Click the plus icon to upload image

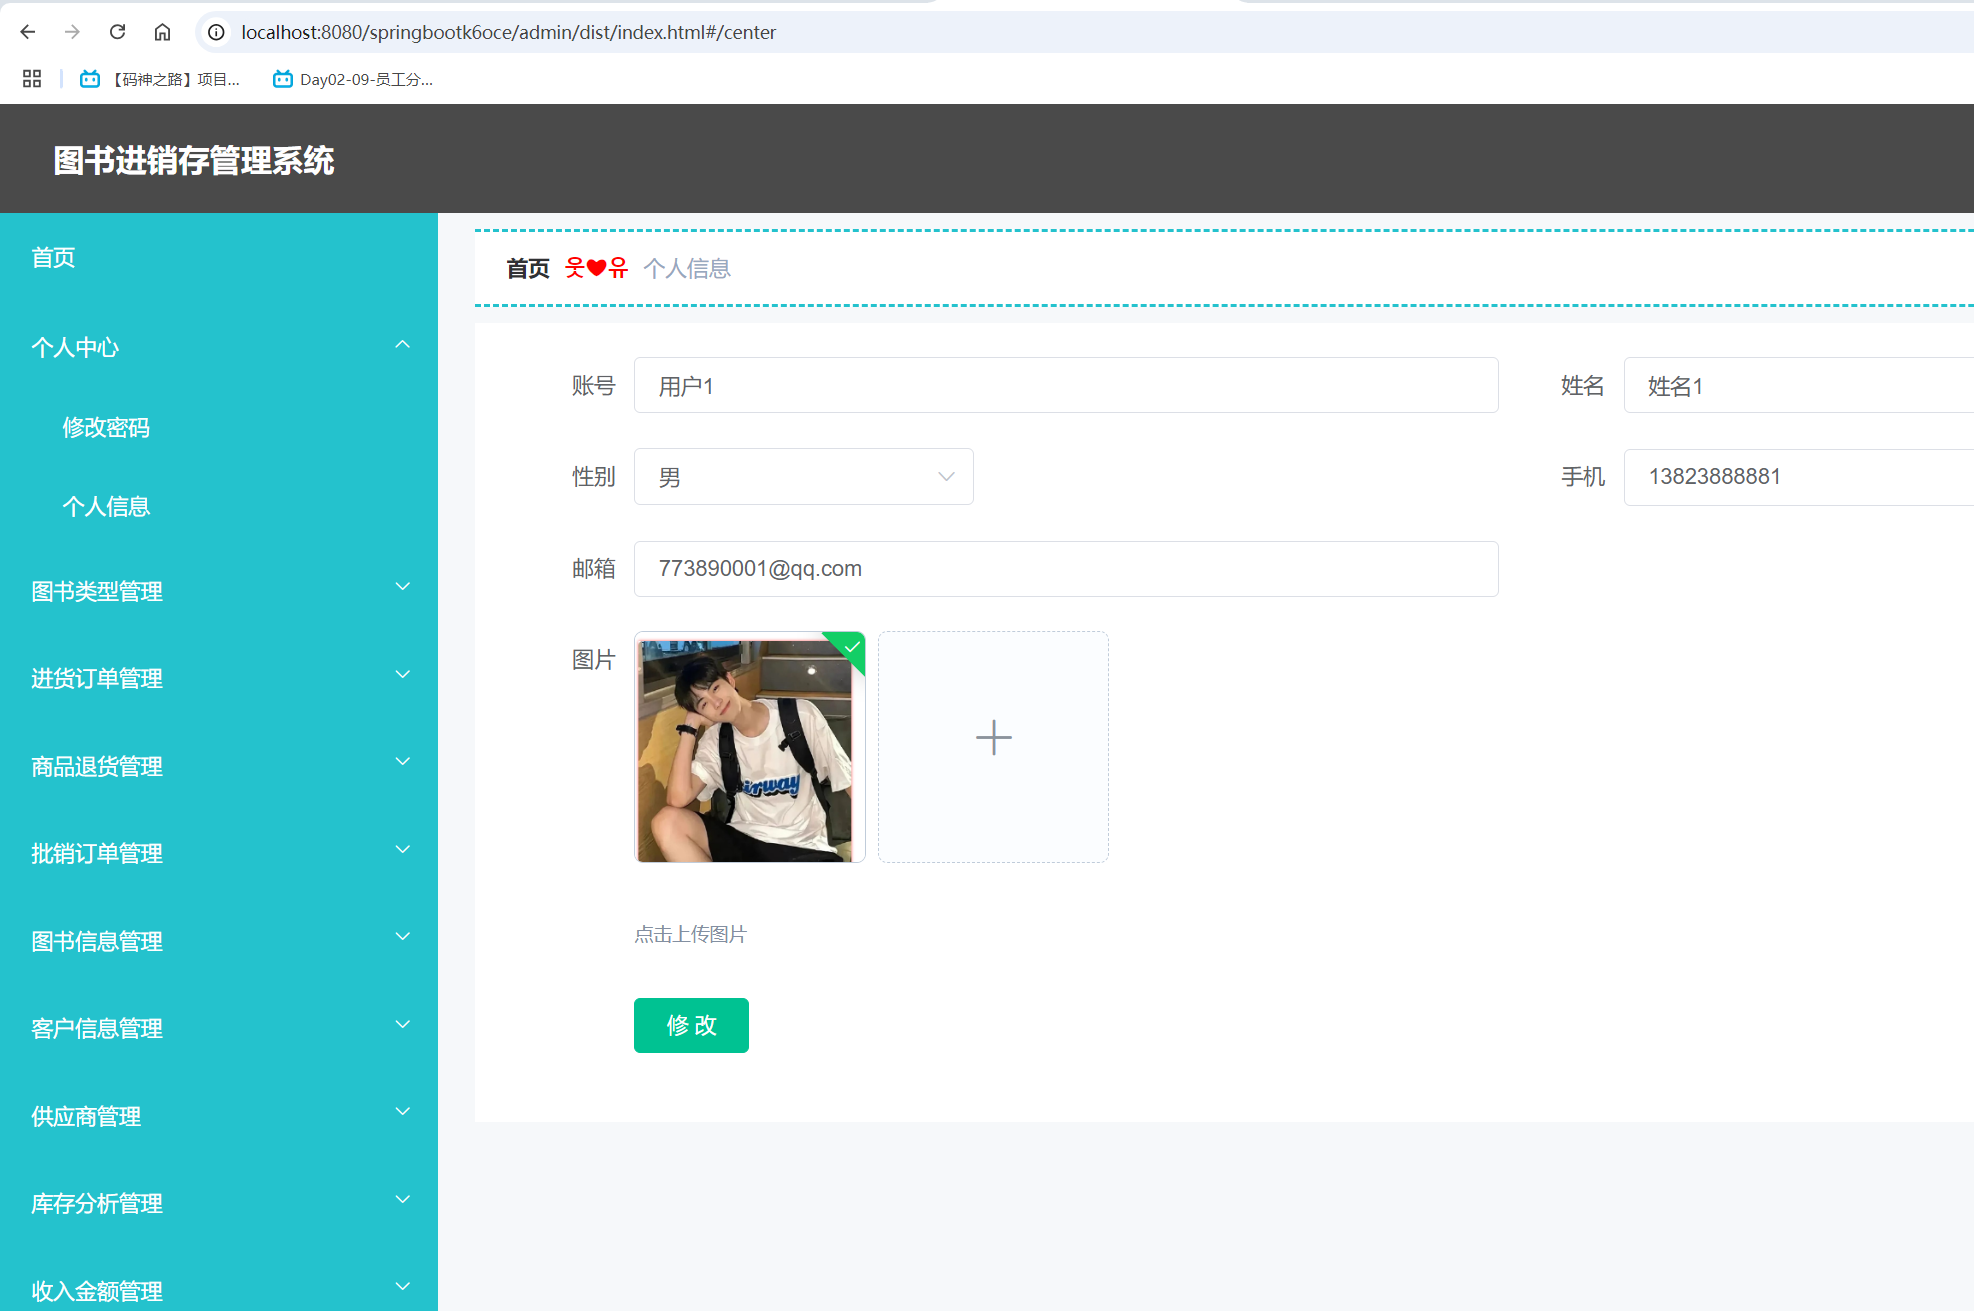coord(993,738)
